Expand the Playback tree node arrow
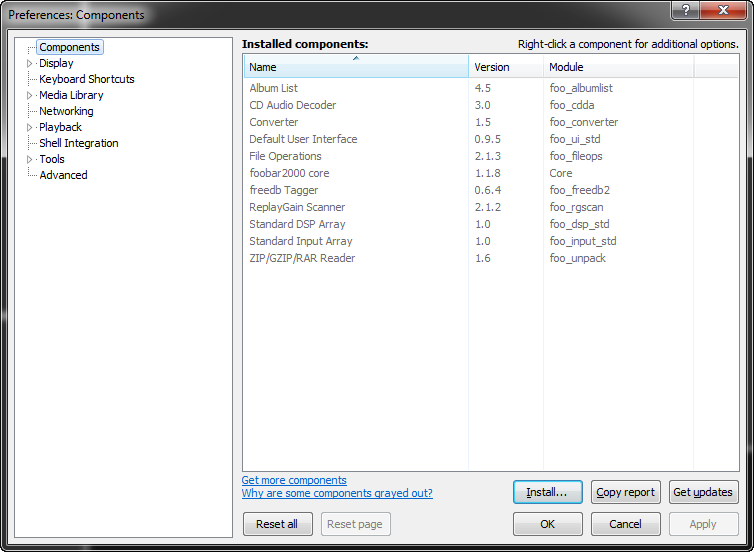The image size is (754, 552). pyautogui.click(x=29, y=127)
